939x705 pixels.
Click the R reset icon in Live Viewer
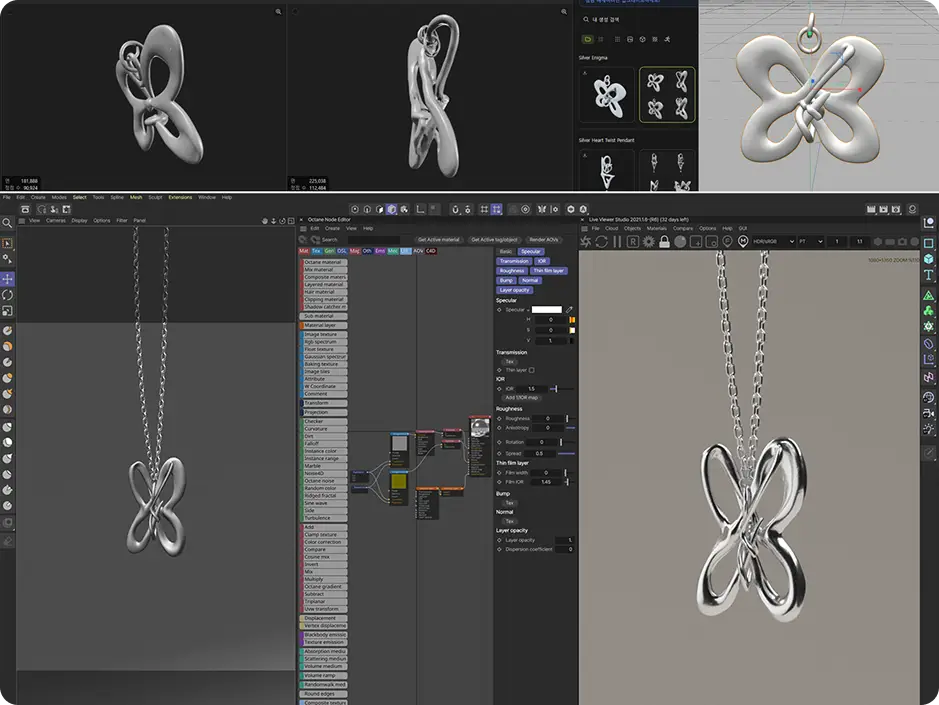point(632,241)
